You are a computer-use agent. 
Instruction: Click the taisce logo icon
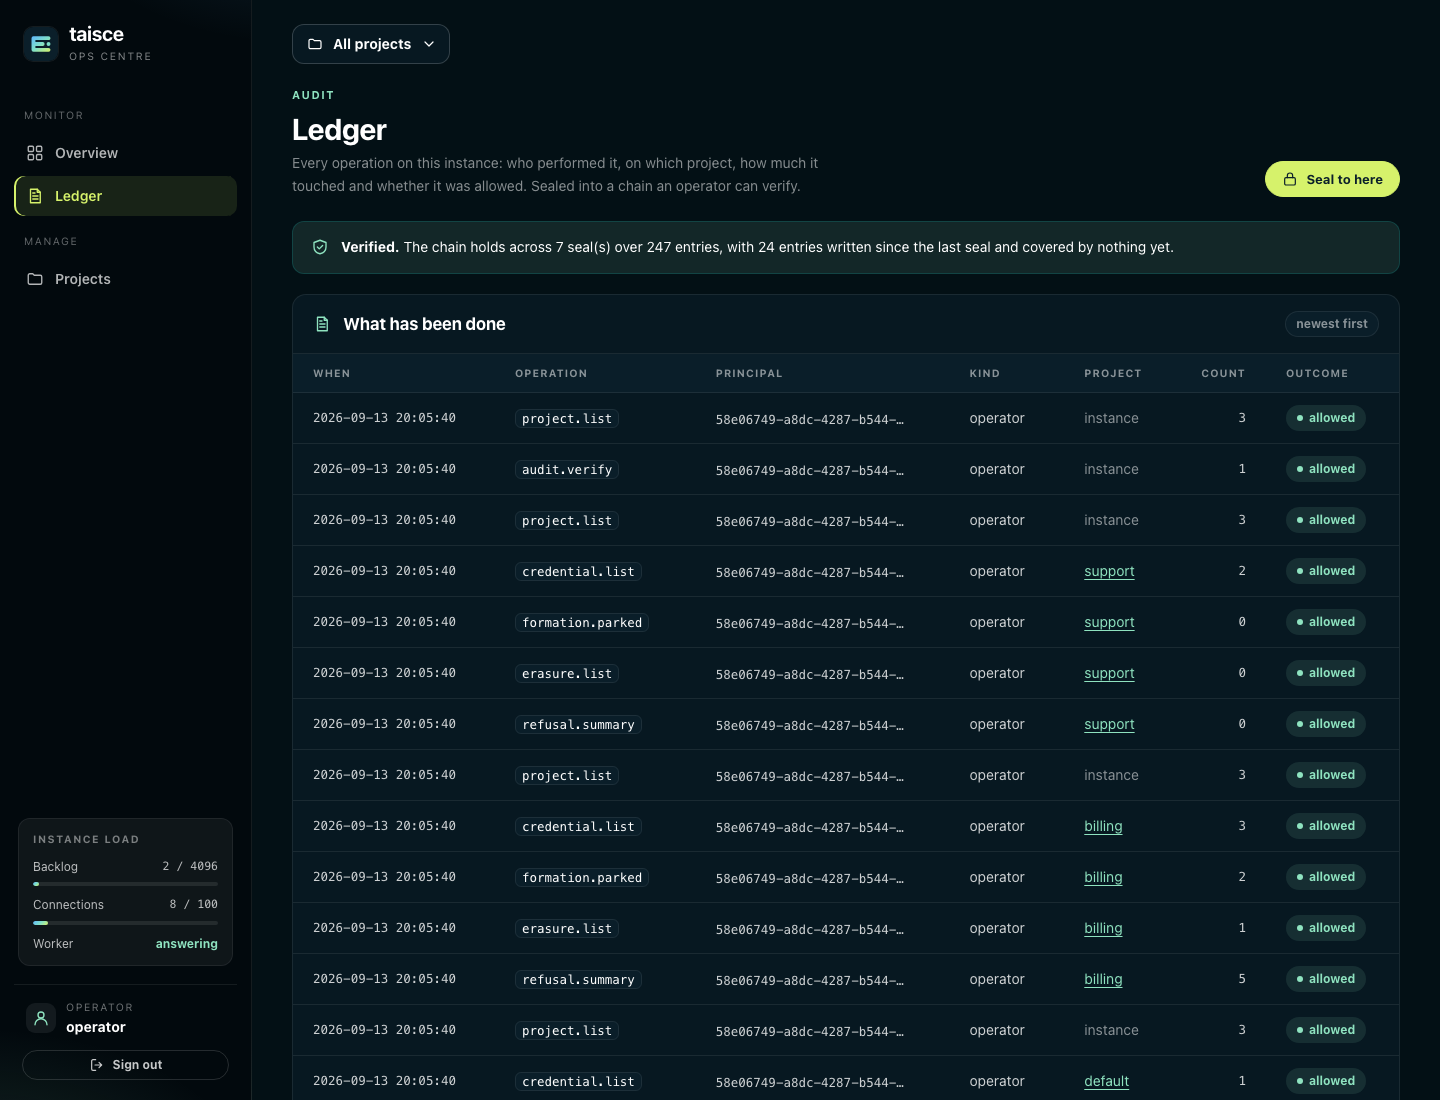pyautogui.click(x=41, y=44)
